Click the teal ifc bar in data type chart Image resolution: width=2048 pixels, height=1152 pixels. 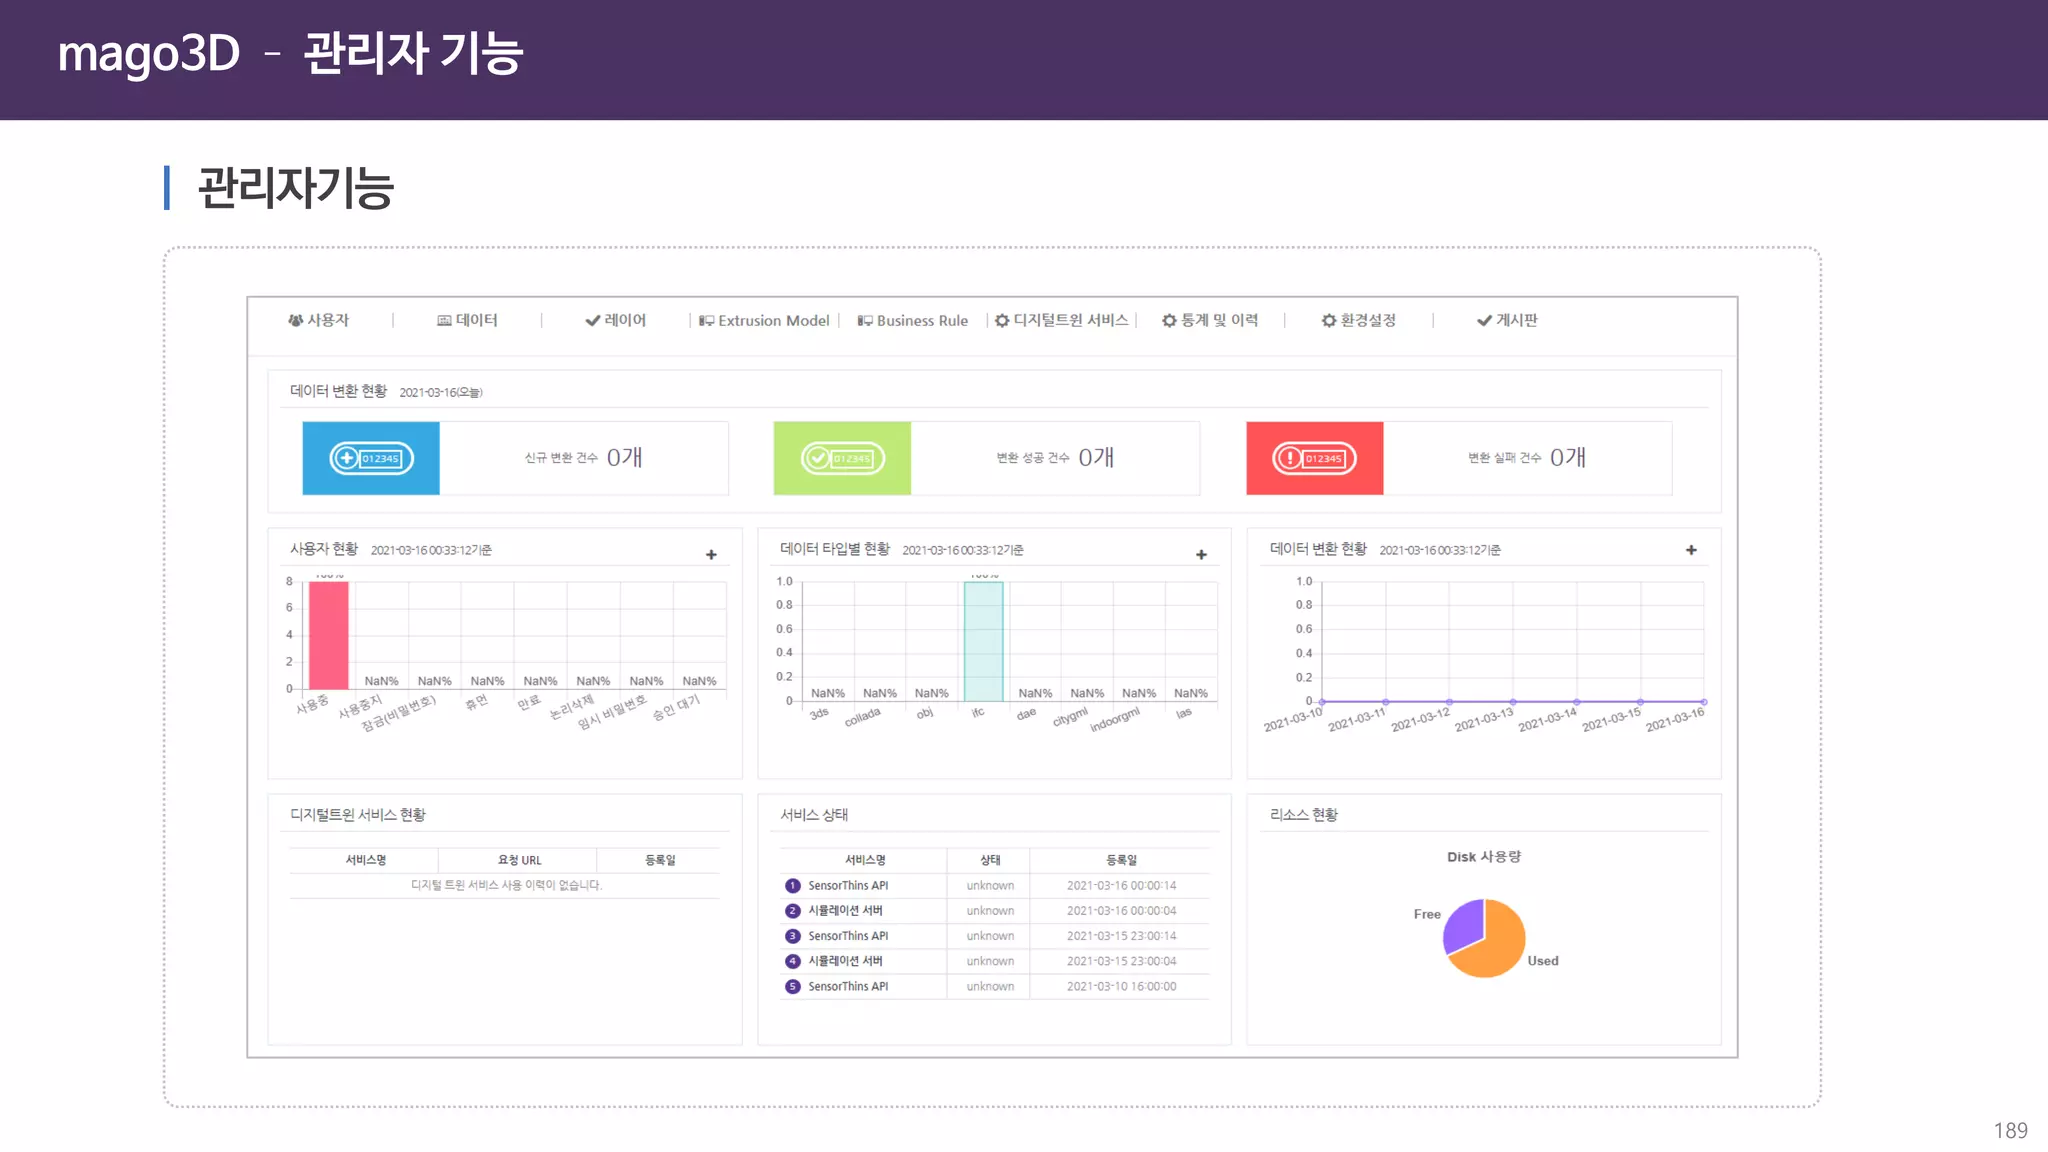(x=983, y=641)
